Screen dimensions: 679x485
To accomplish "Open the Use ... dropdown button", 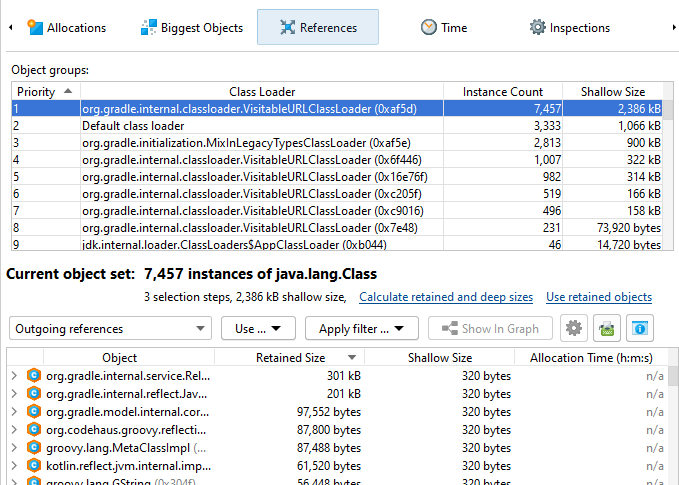I will coord(258,329).
